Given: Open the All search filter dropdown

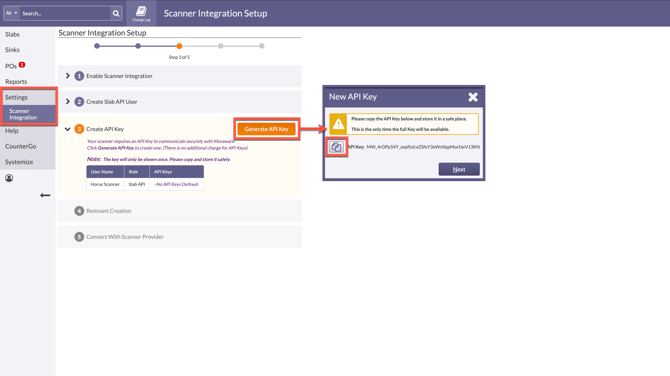Looking at the screenshot, I should point(12,13).
